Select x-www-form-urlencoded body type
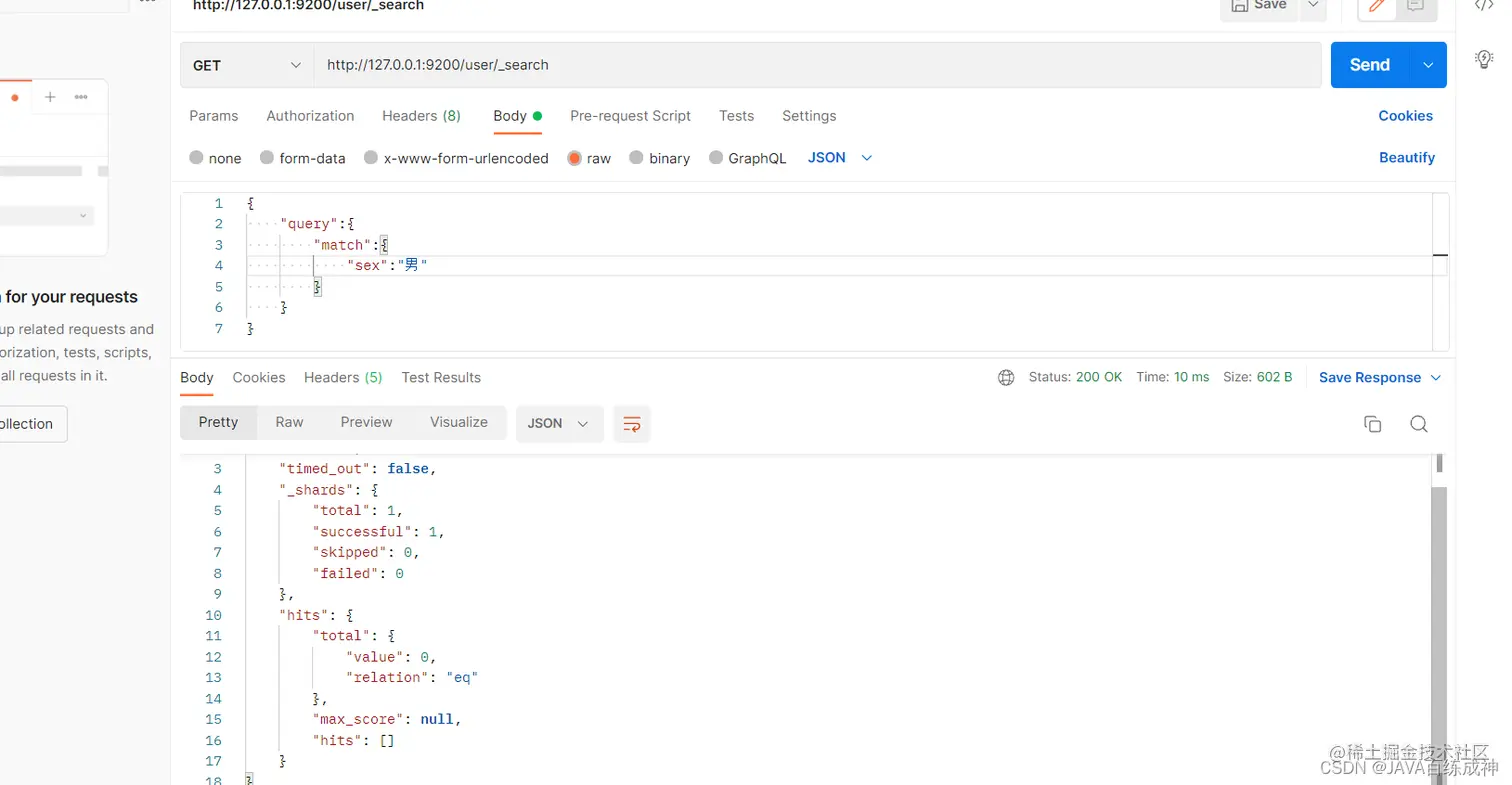Image resolution: width=1512 pixels, height=785 pixels. 456,158
